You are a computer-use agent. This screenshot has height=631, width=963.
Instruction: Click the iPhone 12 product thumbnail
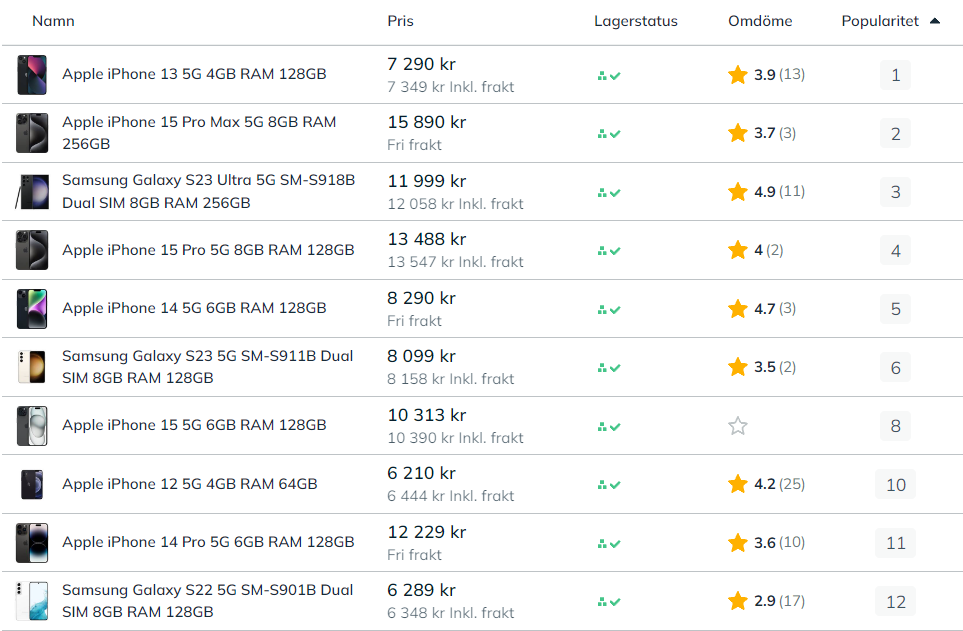(32, 484)
